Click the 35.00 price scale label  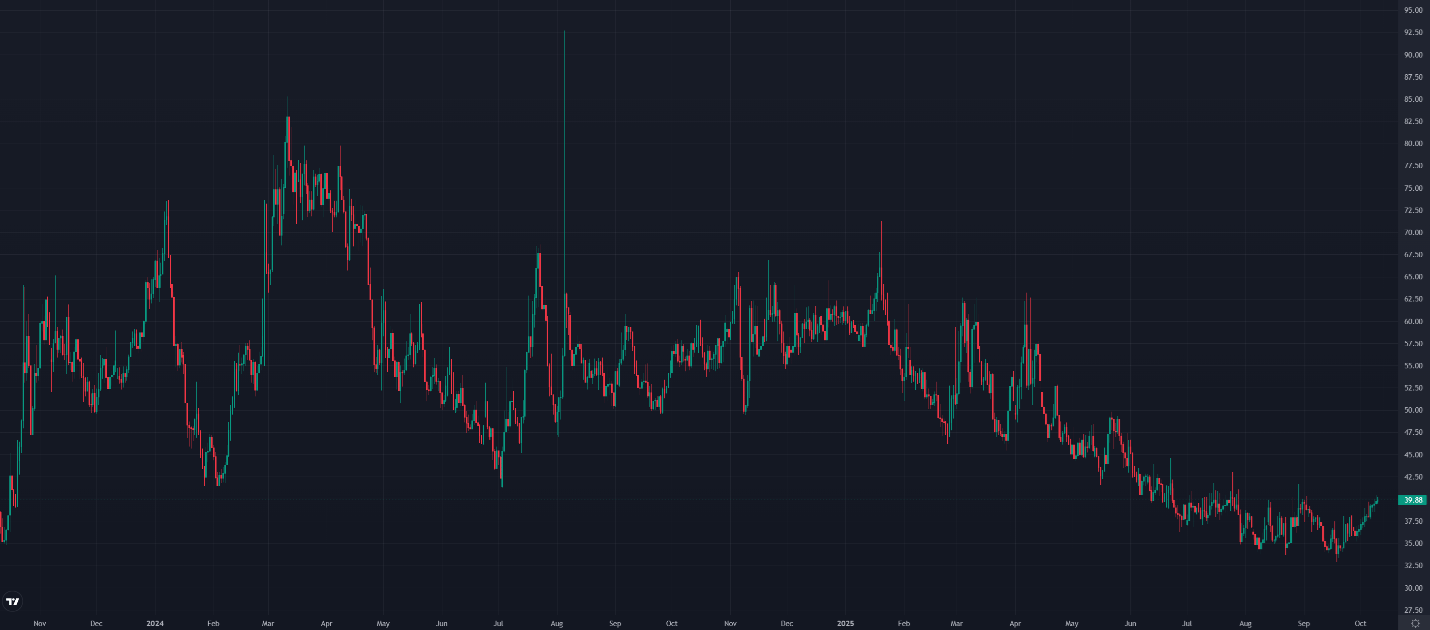(1413, 543)
